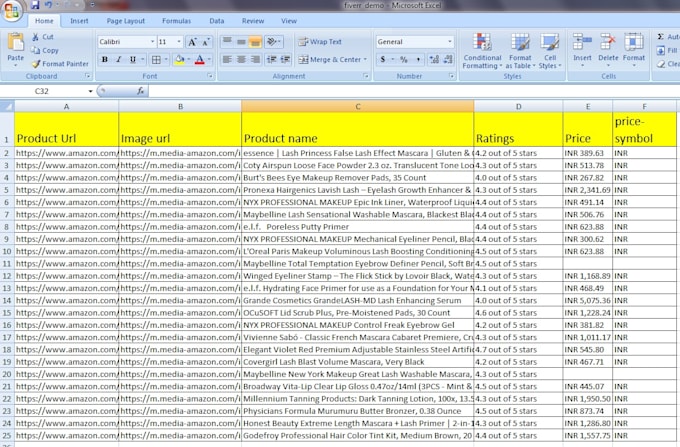This screenshot has height=447, width=680.
Task: Open Number dialog launcher
Action: coord(452,76)
